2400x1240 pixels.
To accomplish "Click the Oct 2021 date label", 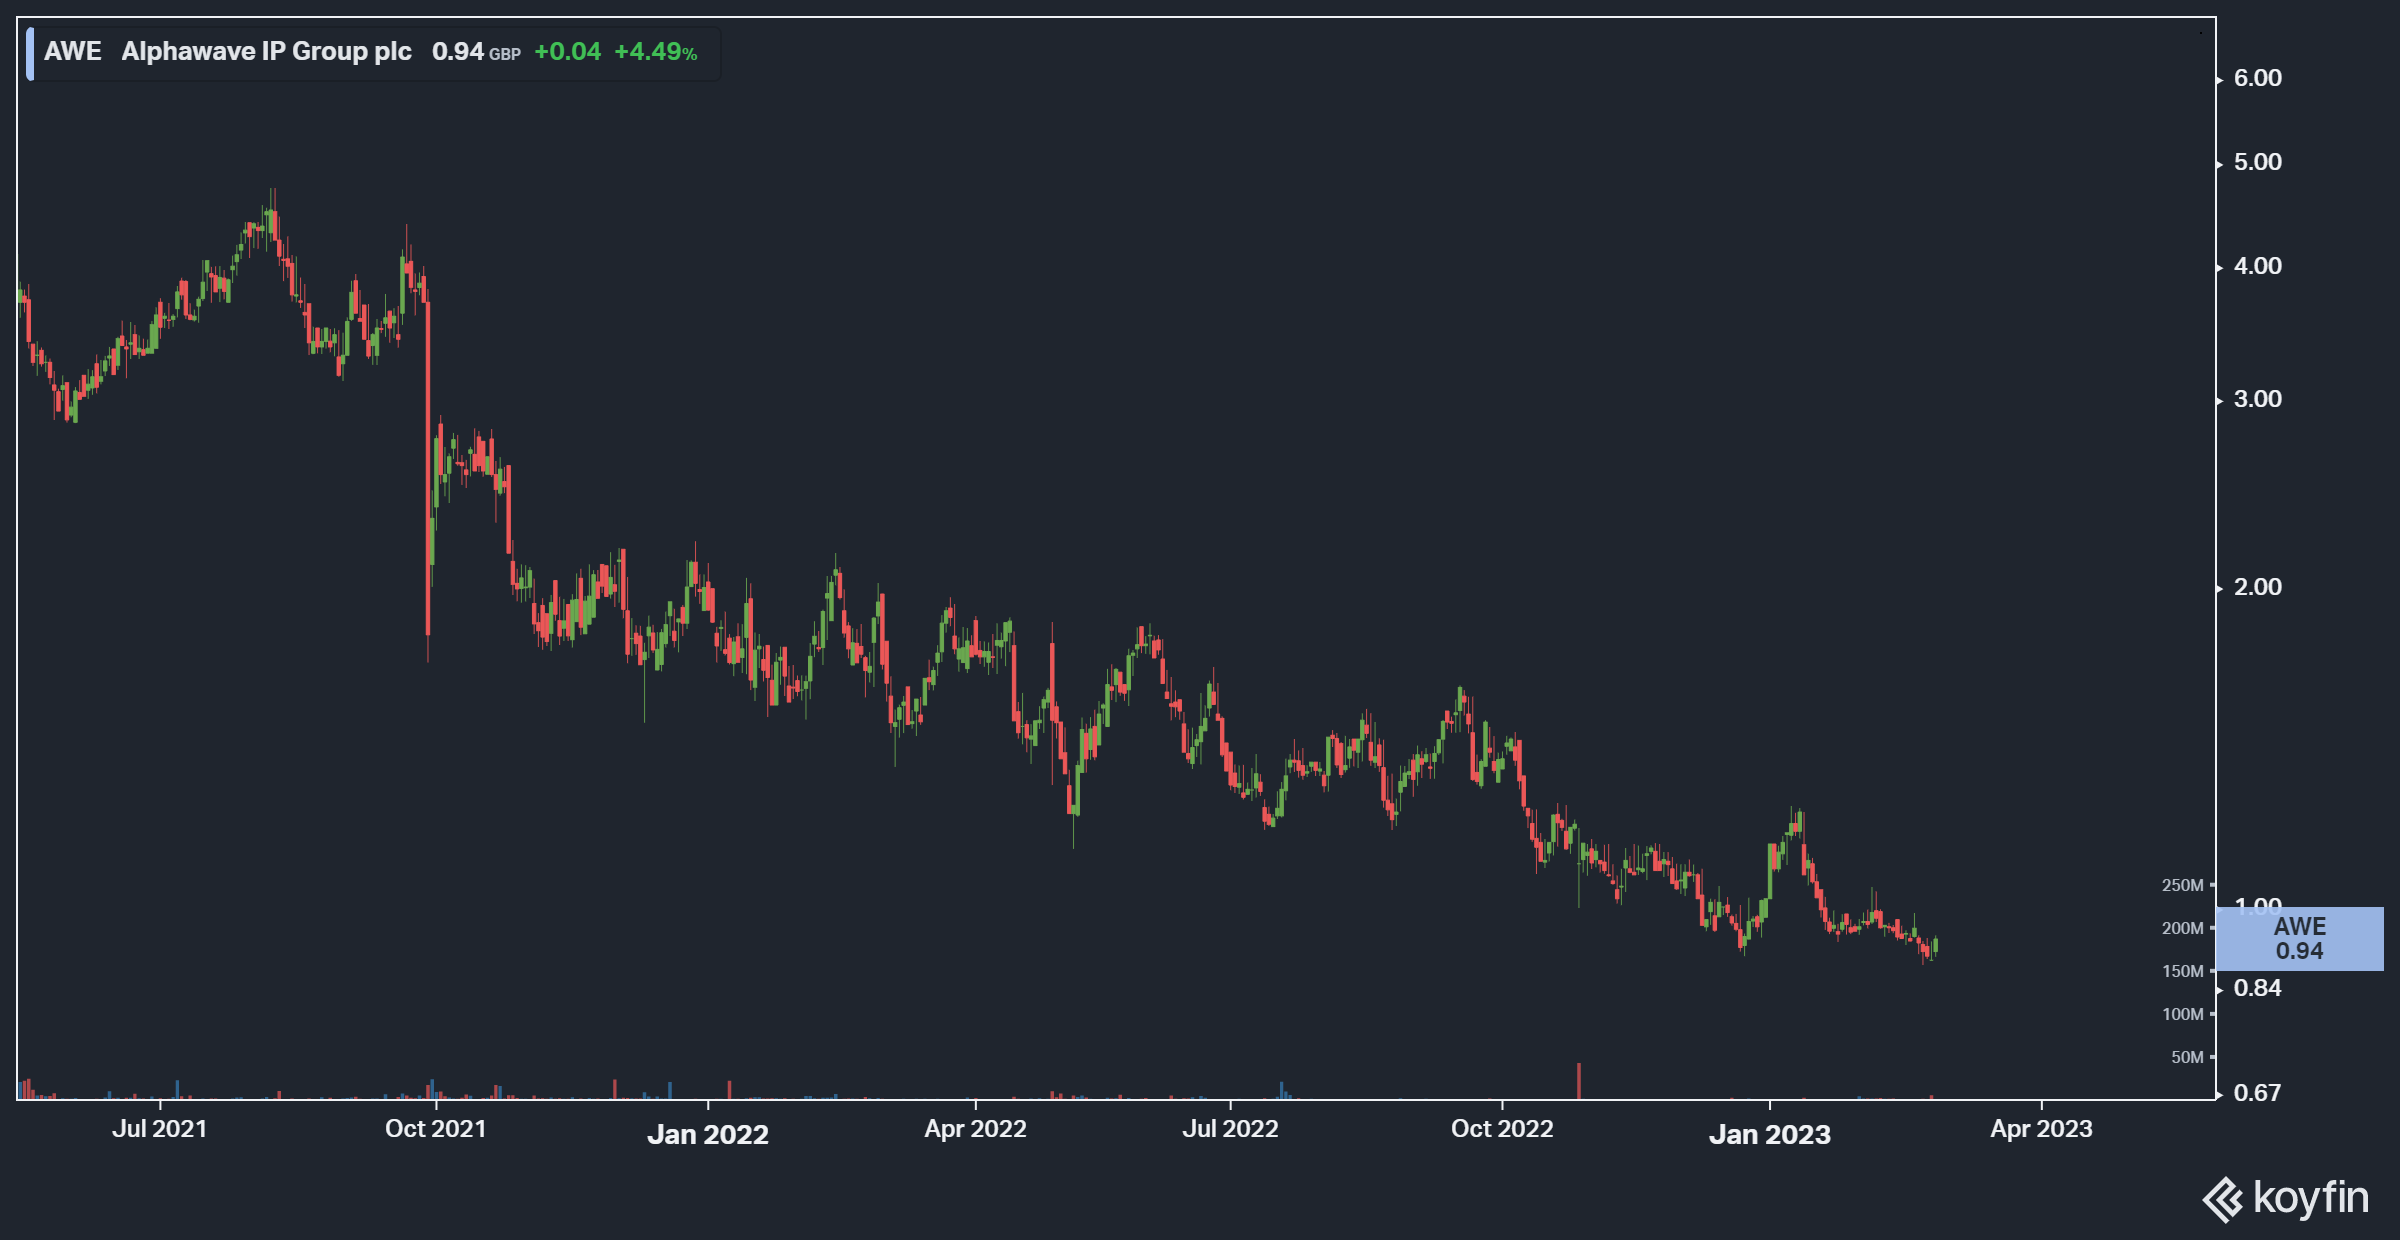I will click(435, 1129).
